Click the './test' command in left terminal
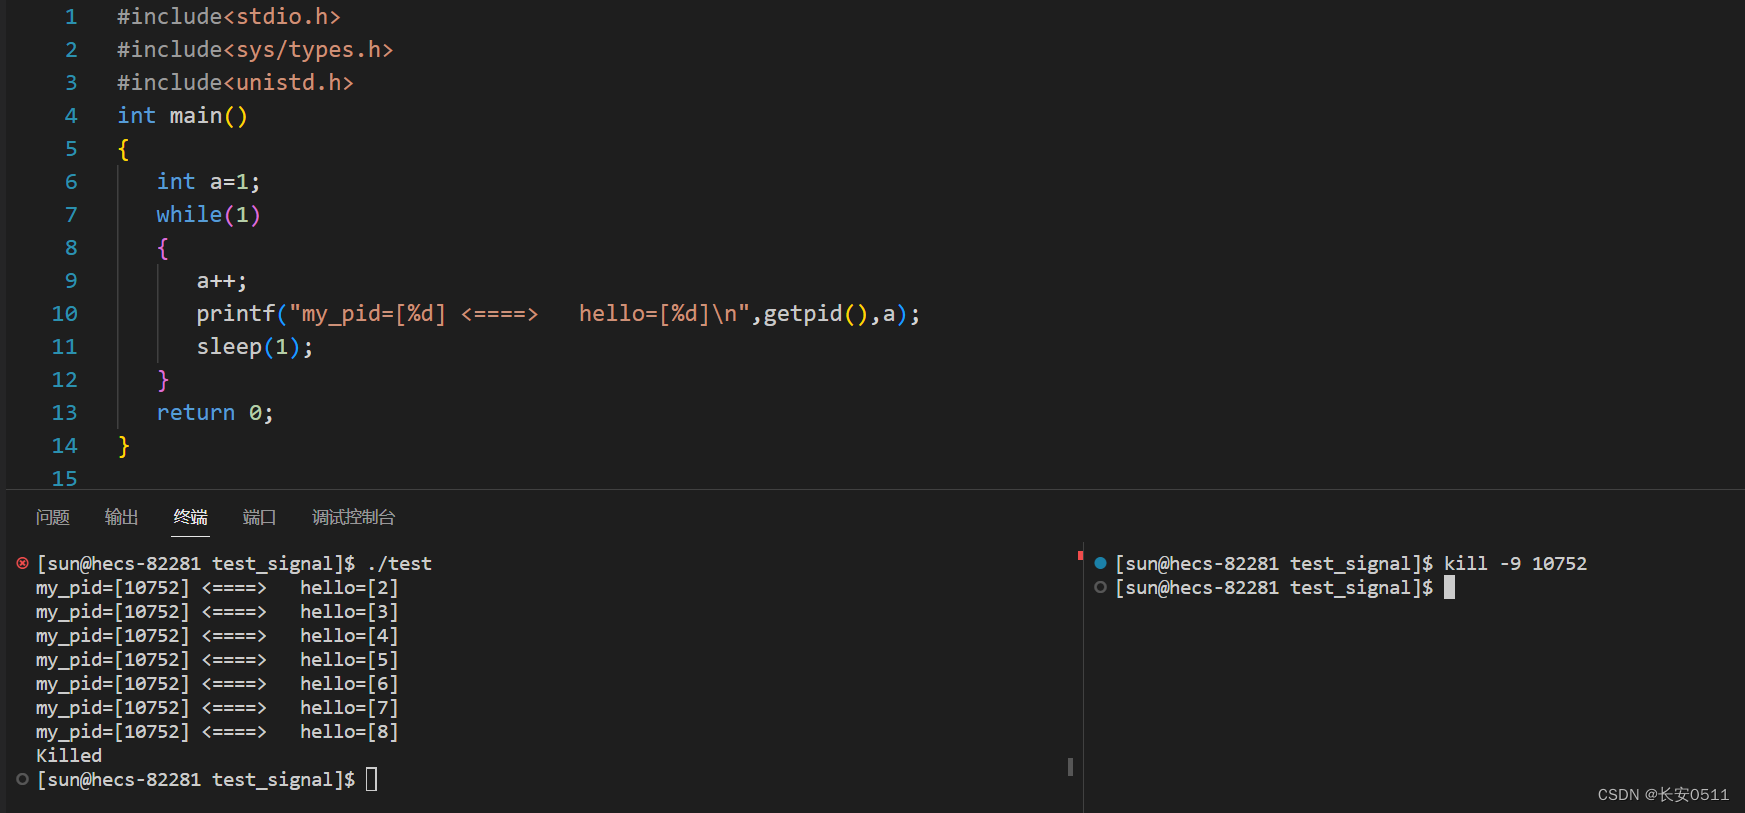Screen dimensions: 1745x813 coord(399,564)
